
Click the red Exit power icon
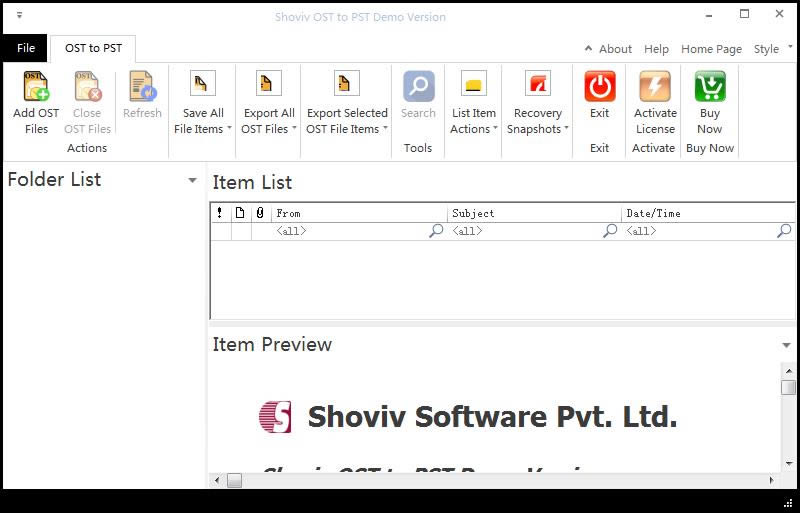pos(599,86)
